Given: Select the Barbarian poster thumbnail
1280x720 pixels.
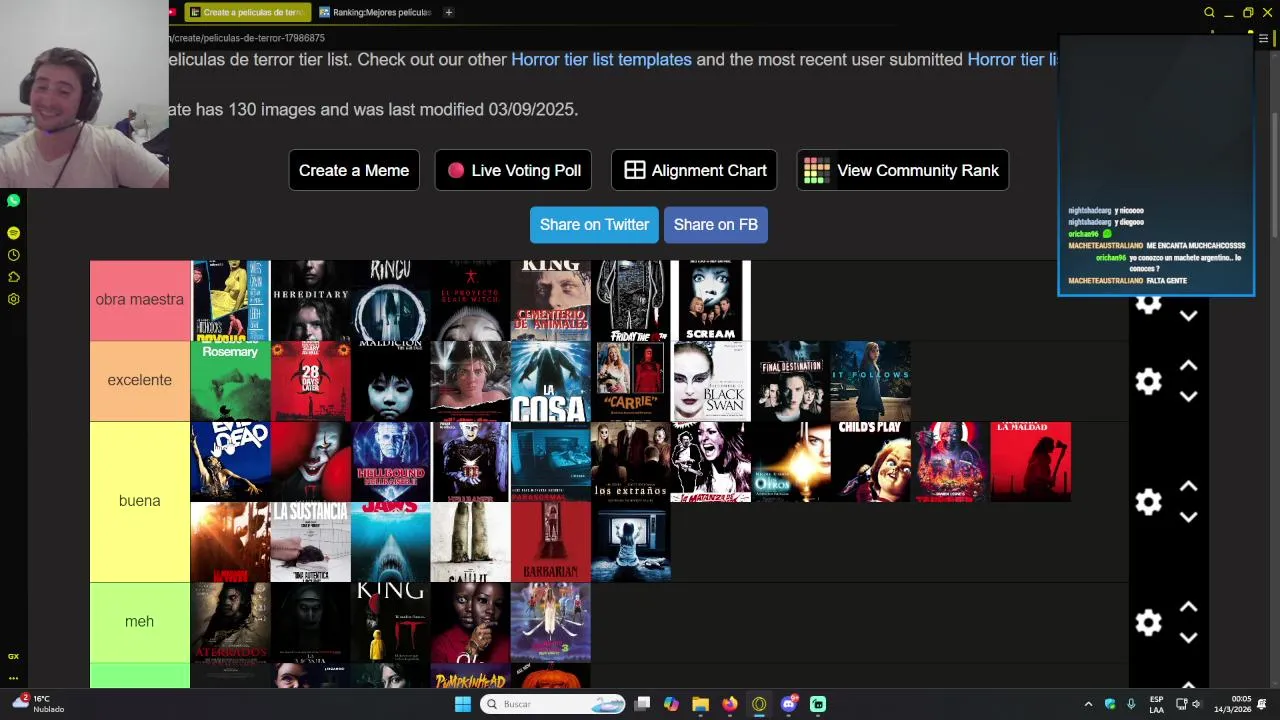Looking at the screenshot, I should coord(551,542).
